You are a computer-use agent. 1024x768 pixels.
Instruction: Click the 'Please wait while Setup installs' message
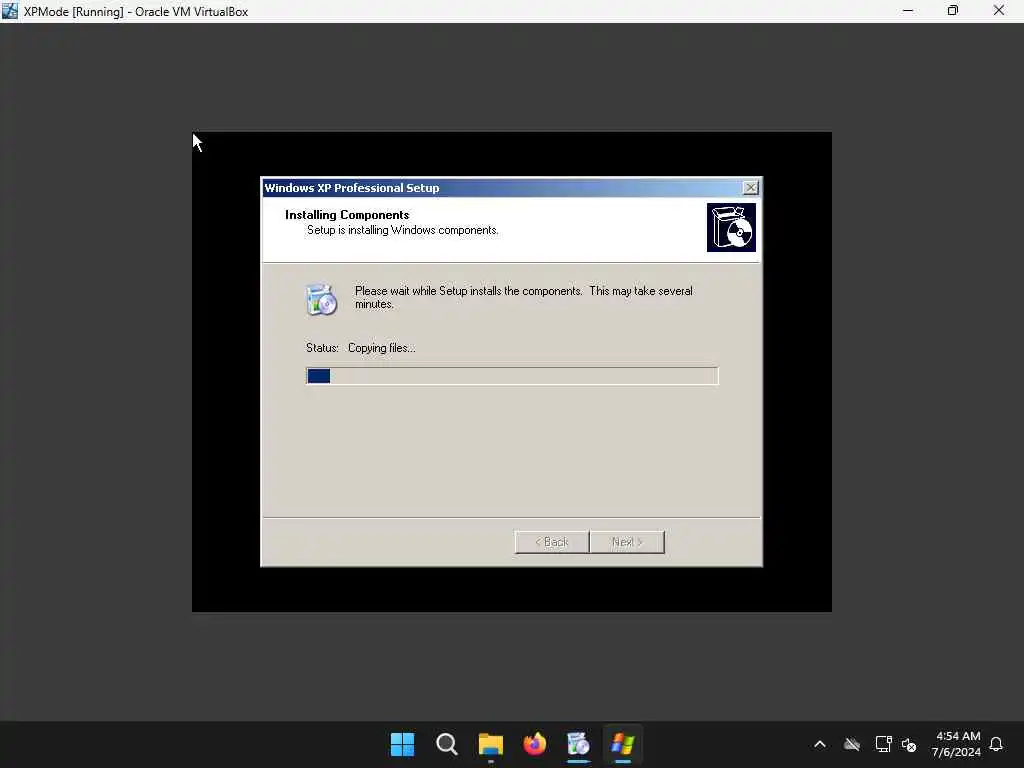pyautogui.click(x=524, y=297)
